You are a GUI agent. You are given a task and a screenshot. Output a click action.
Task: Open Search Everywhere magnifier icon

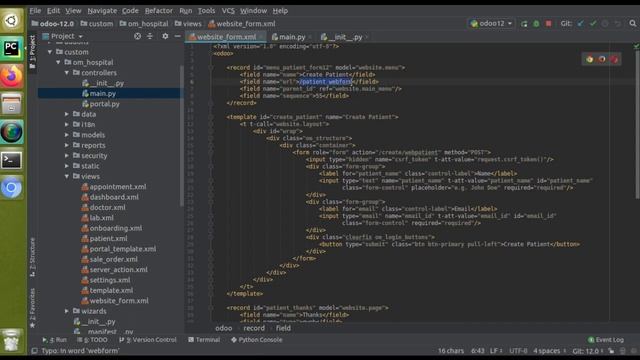[633, 24]
